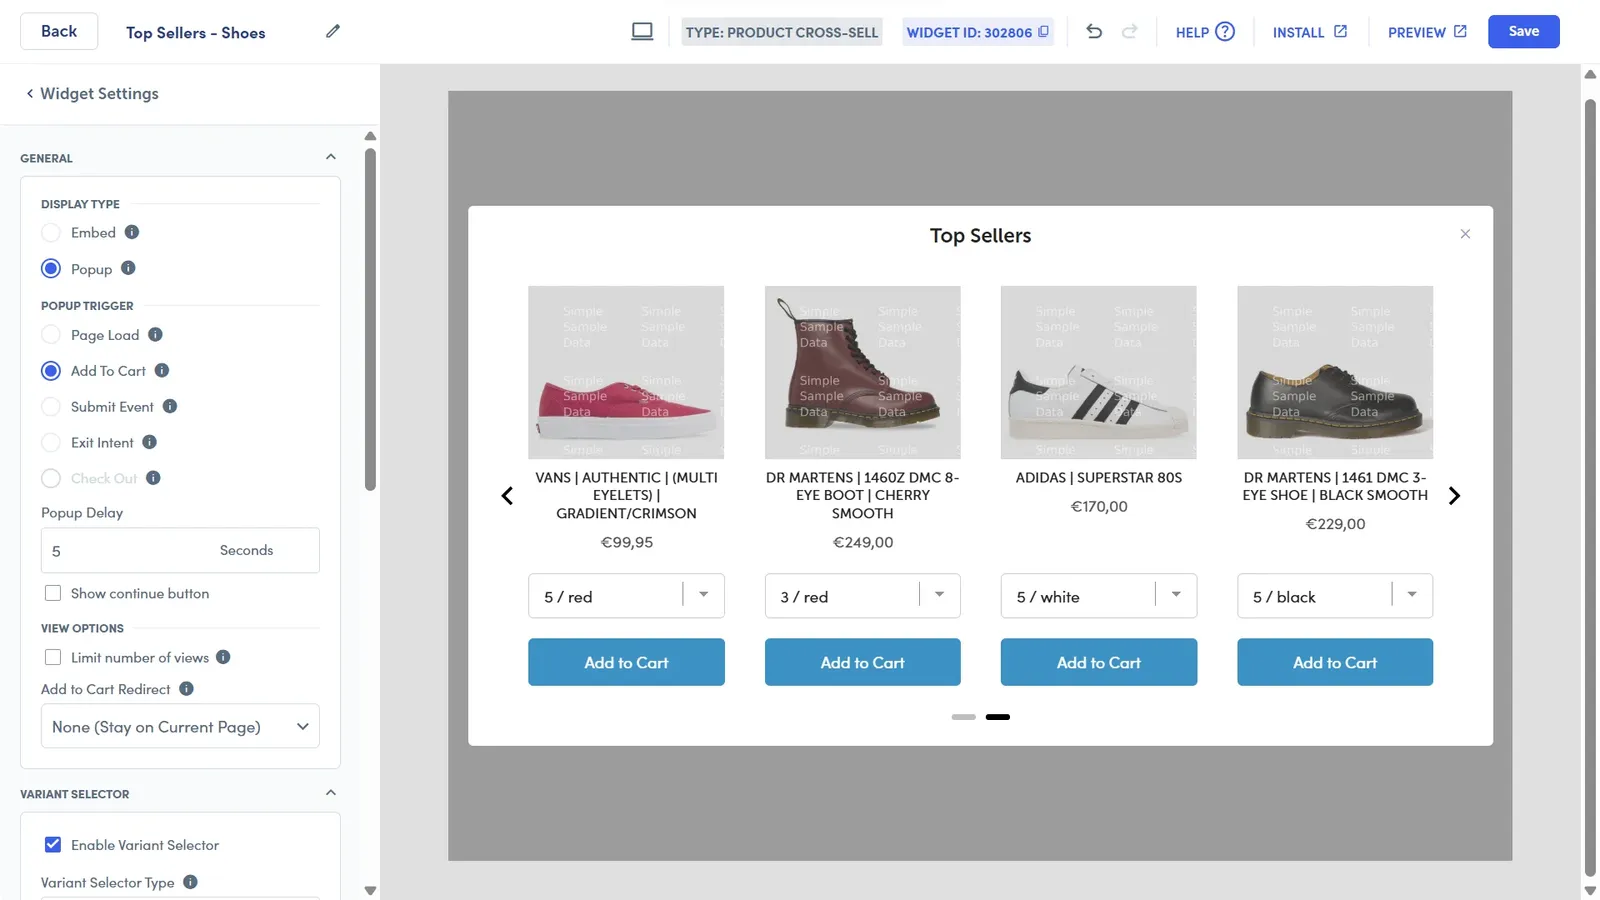
Task: Choose Page Load as popup trigger
Action: [x=51, y=335]
